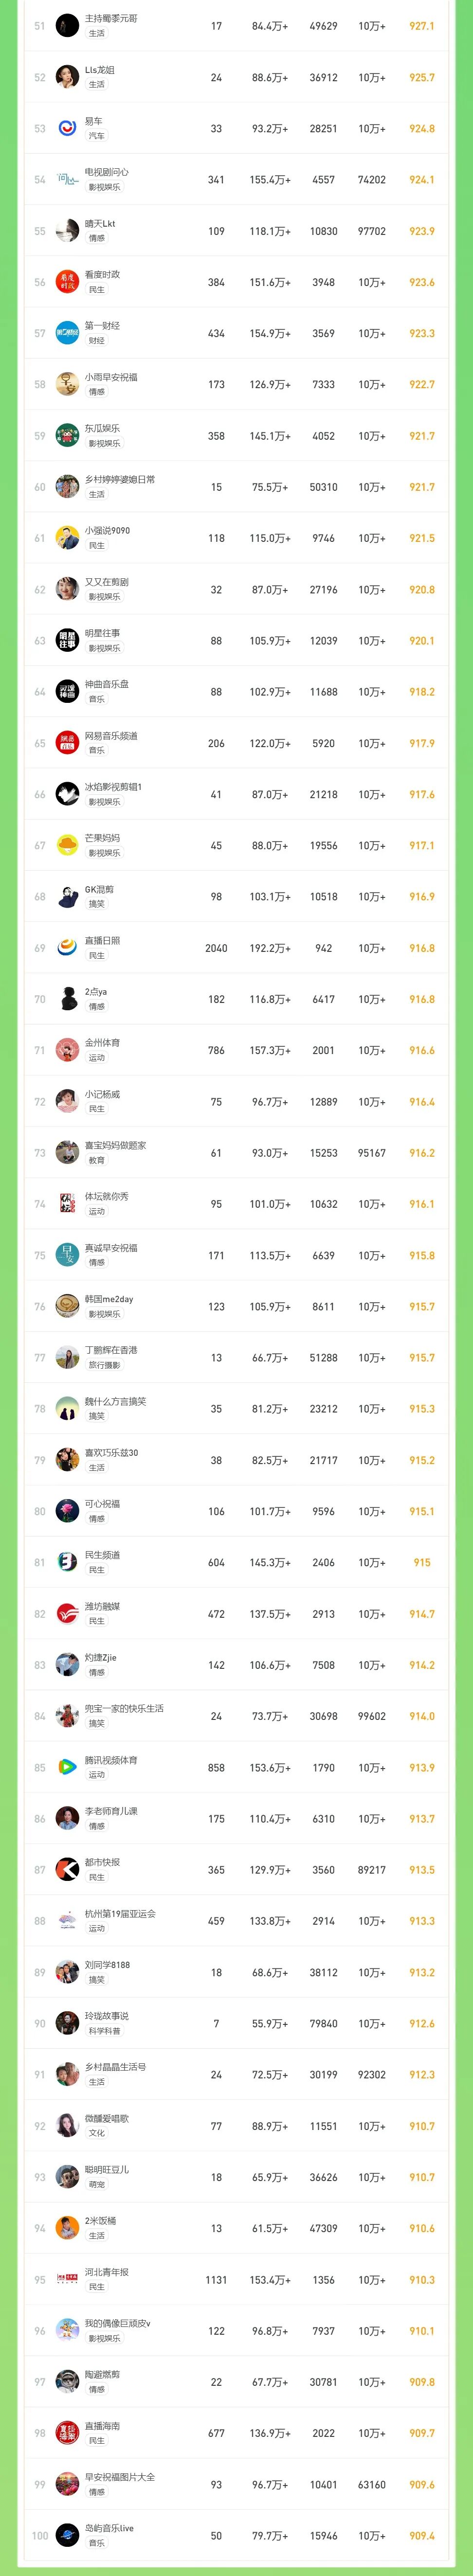Open the 岛屿音乐live avatar icon
The height and width of the screenshot is (2576, 473).
(x=67, y=2535)
